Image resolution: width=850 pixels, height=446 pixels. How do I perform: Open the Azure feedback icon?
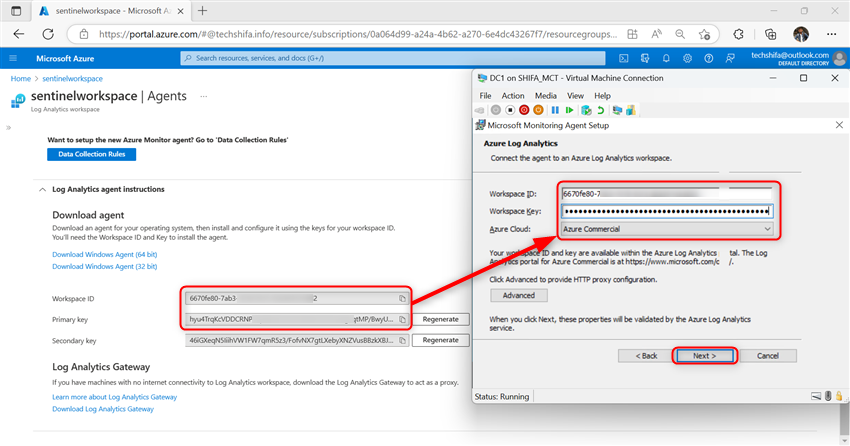[x=730, y=58]
